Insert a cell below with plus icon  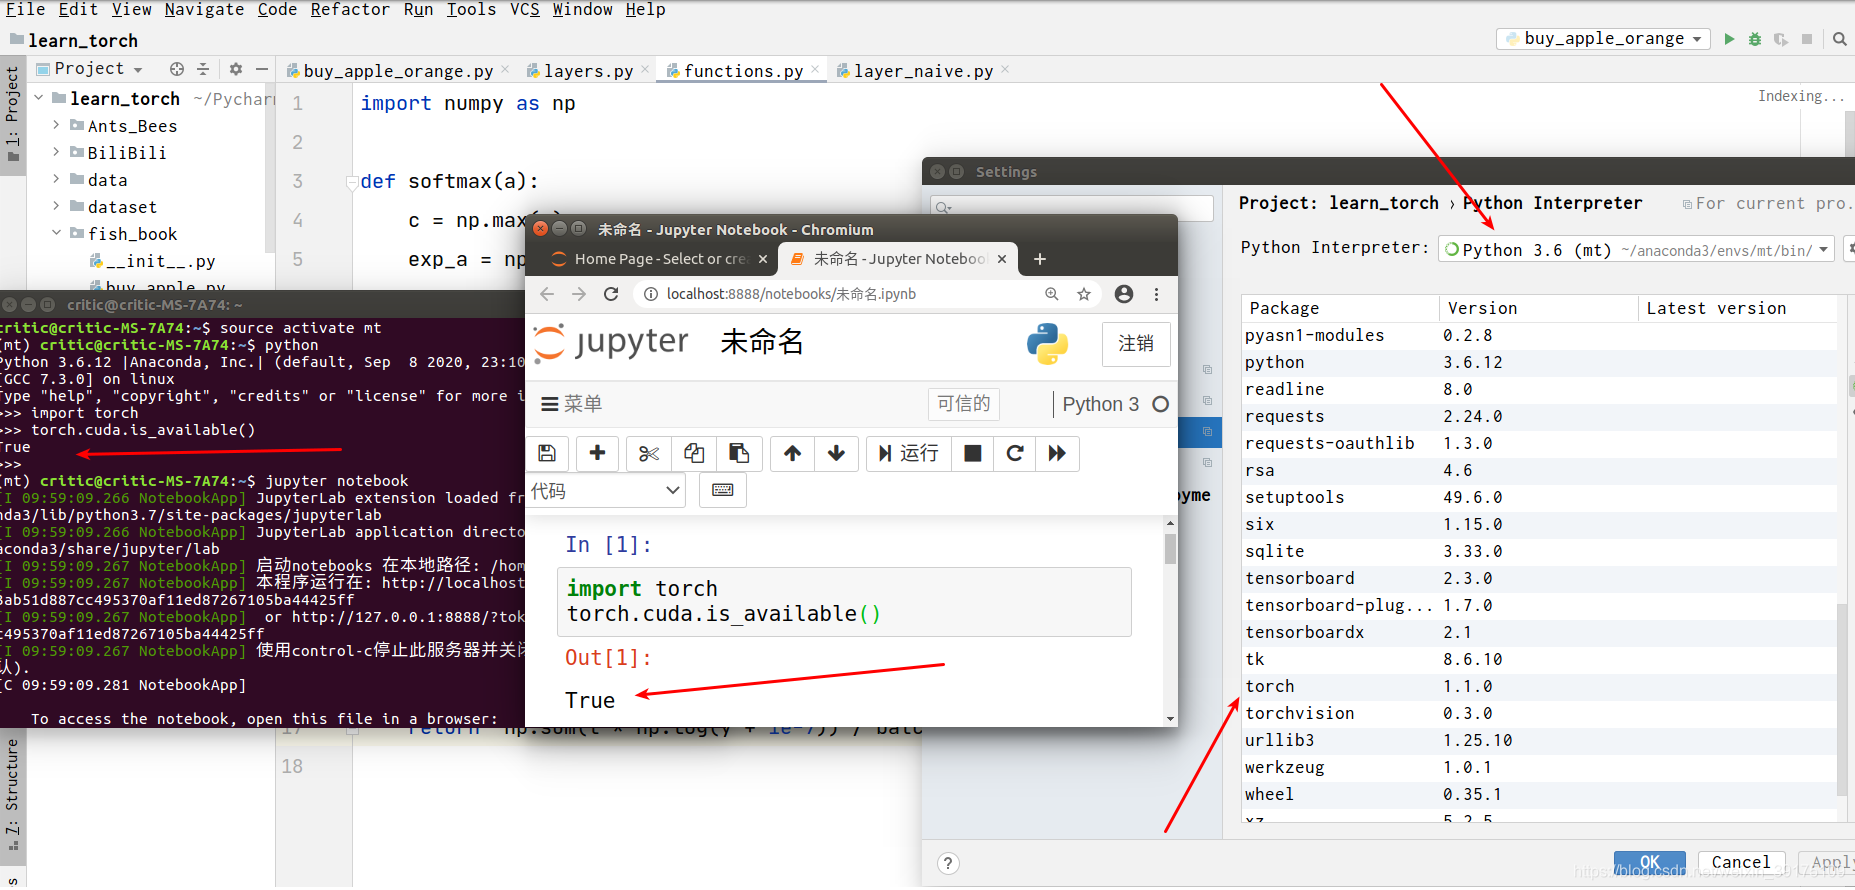click(x=597, y=453)
